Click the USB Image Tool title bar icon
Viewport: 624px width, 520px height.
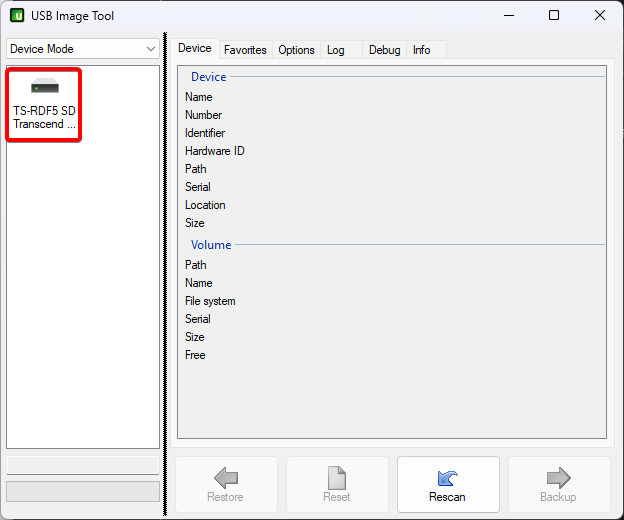pos(17,15)
